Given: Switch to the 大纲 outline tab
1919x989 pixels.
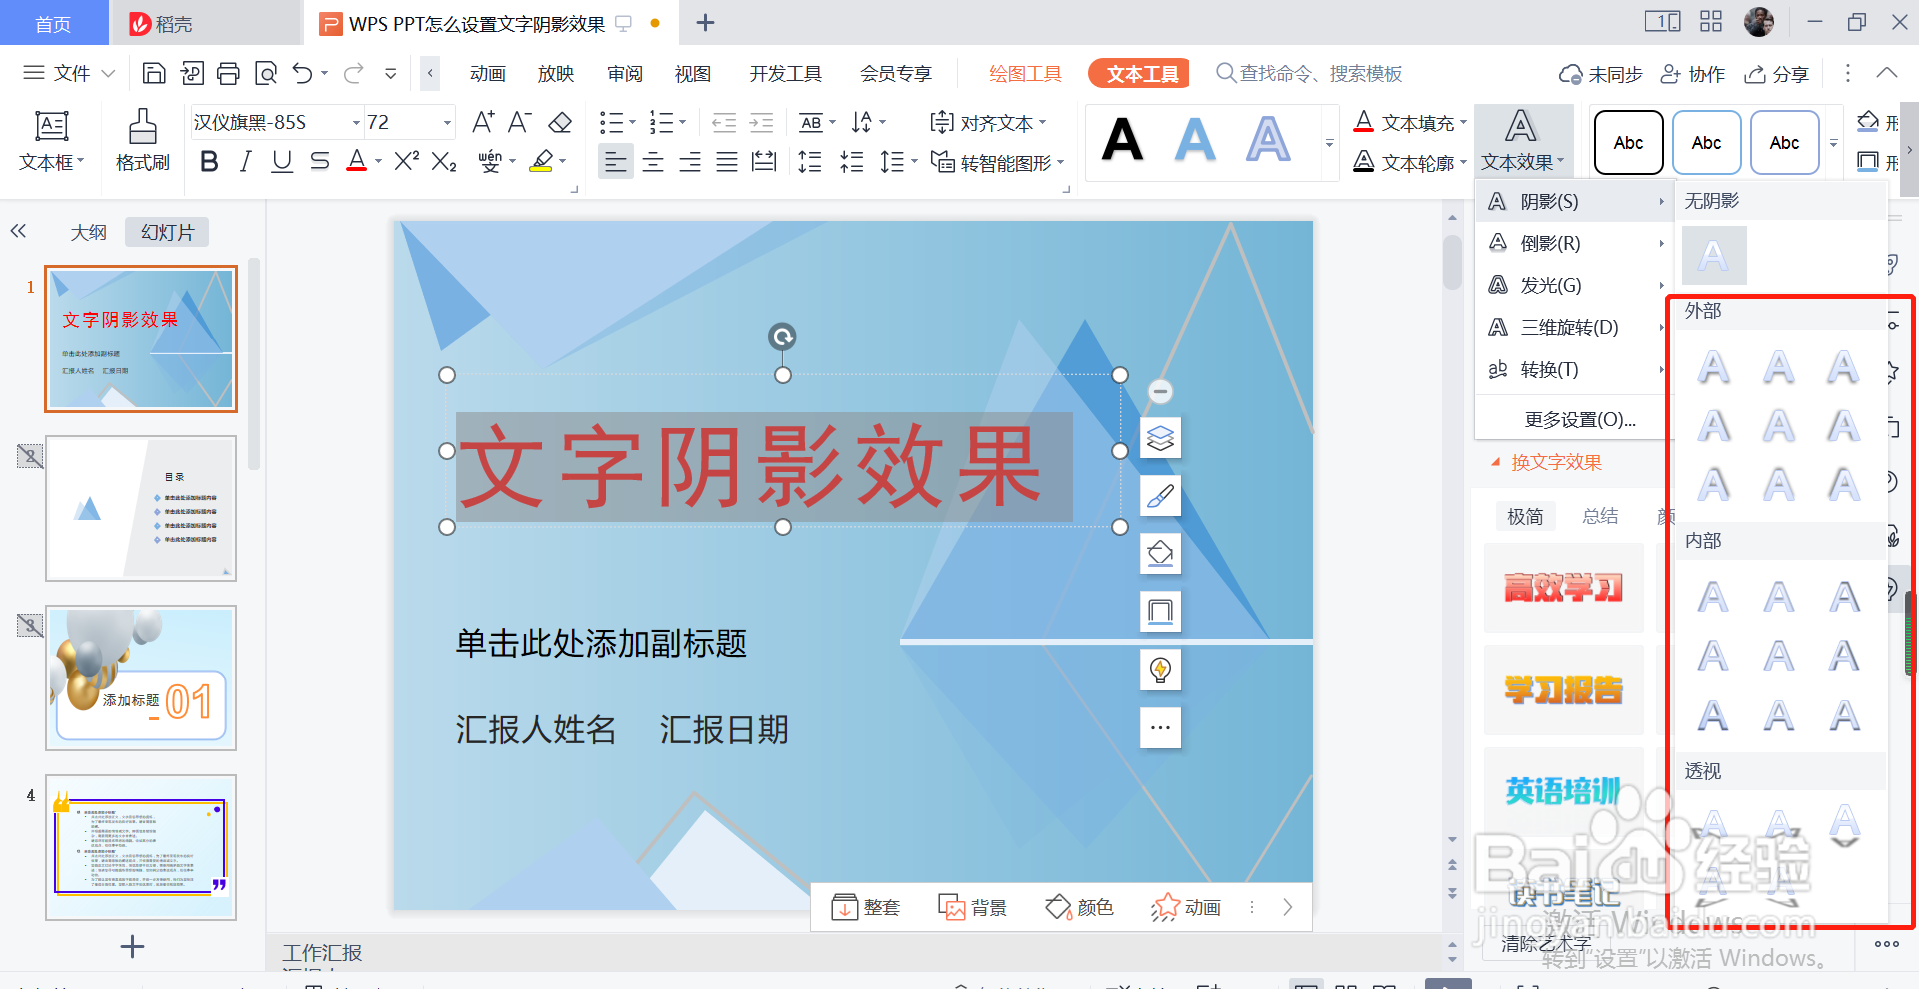Looking at the screenshot, I should [88, 232].
